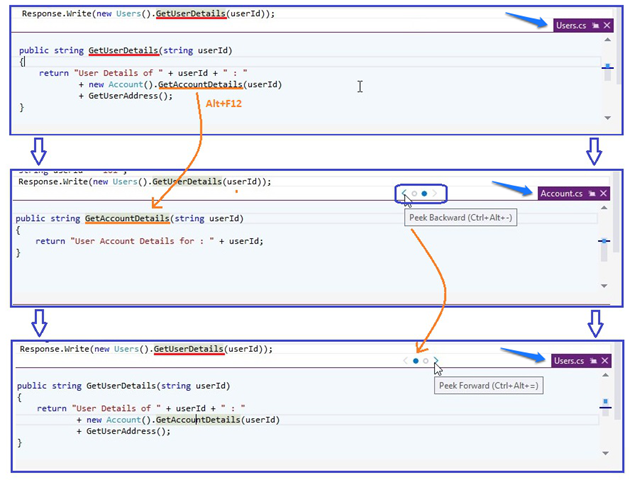
Task: Close the Account.cs peek window
Action: 603,194
